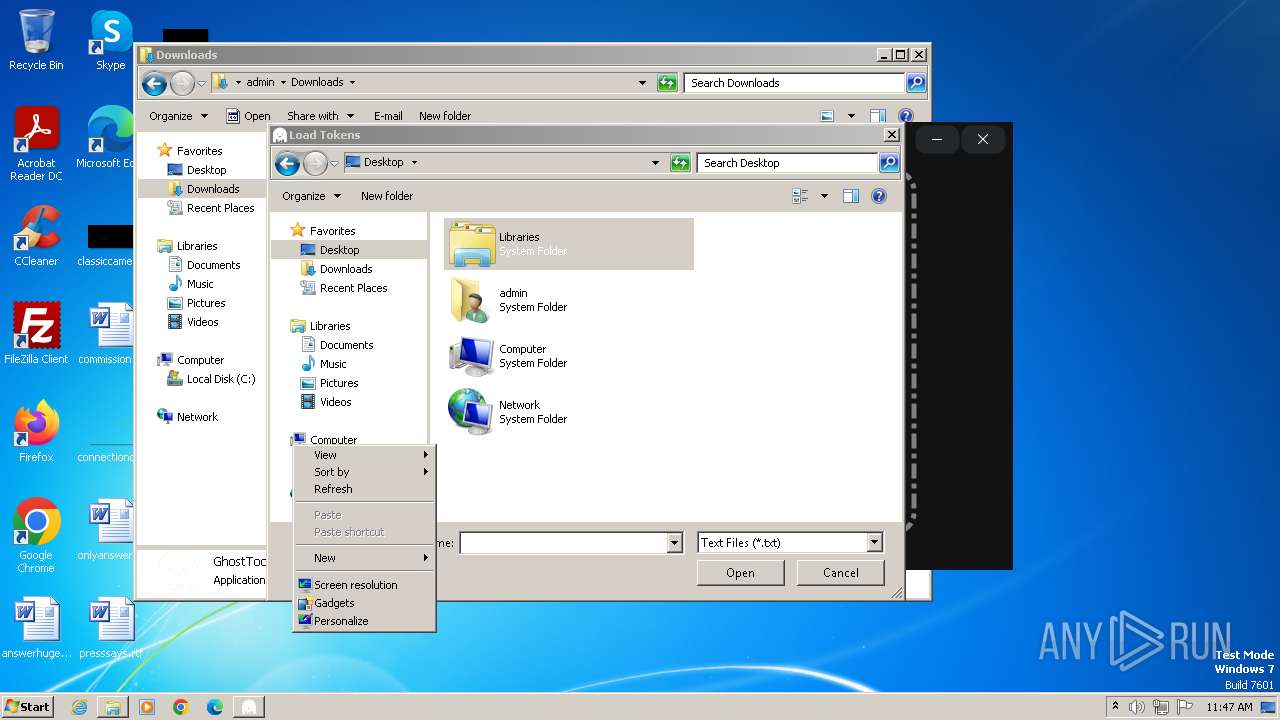Expand Downloads address bar history dropdown
Image resolution: width=1280 pixels, height=720 pixels.
tap(642, 83)
